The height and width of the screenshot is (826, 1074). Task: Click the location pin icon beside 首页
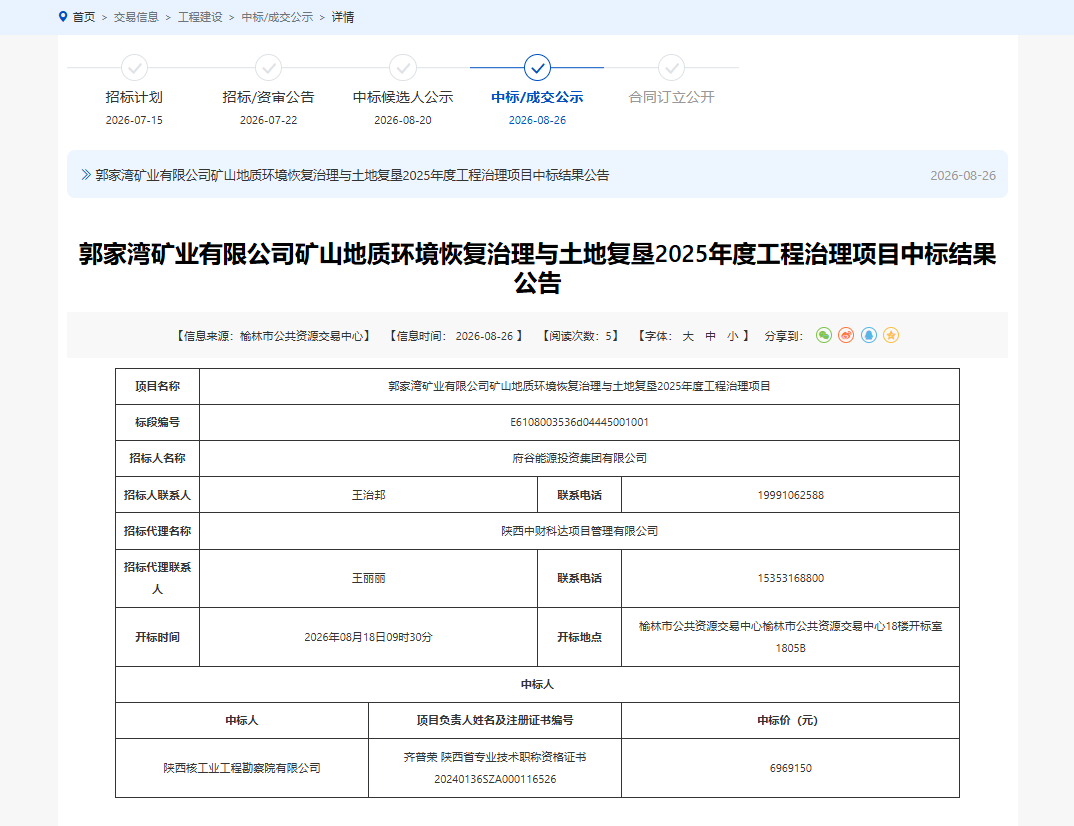tap(63, 16)
